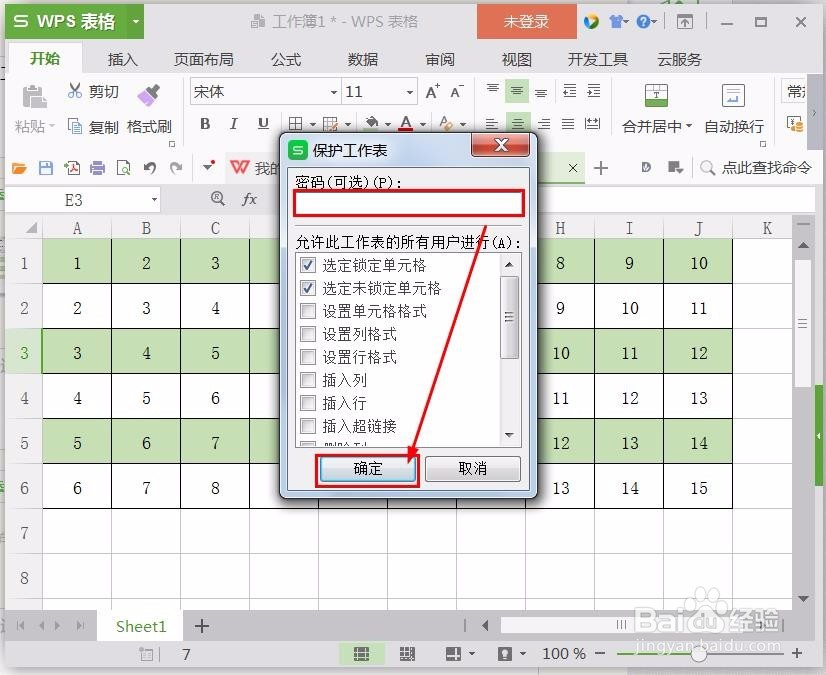Open the font size dropdown
This screenshot has height=675, width=826.
click(410, 92)
